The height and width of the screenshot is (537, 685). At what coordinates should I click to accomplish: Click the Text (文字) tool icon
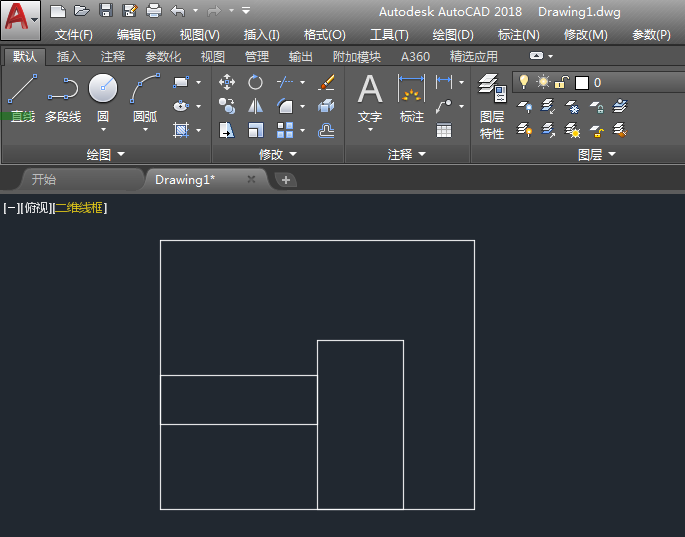[x=370, y=90]
